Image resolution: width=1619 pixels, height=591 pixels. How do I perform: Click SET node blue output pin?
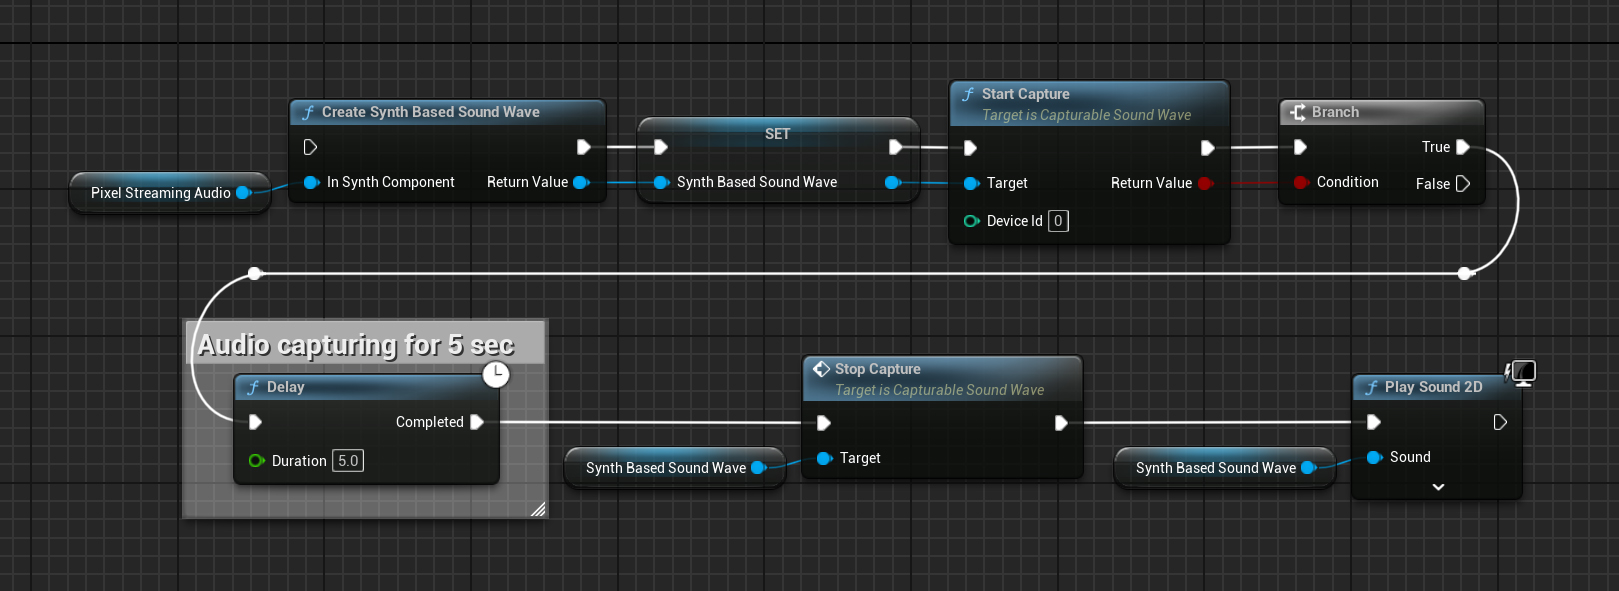pyautogui.click(x=893, y=182)
